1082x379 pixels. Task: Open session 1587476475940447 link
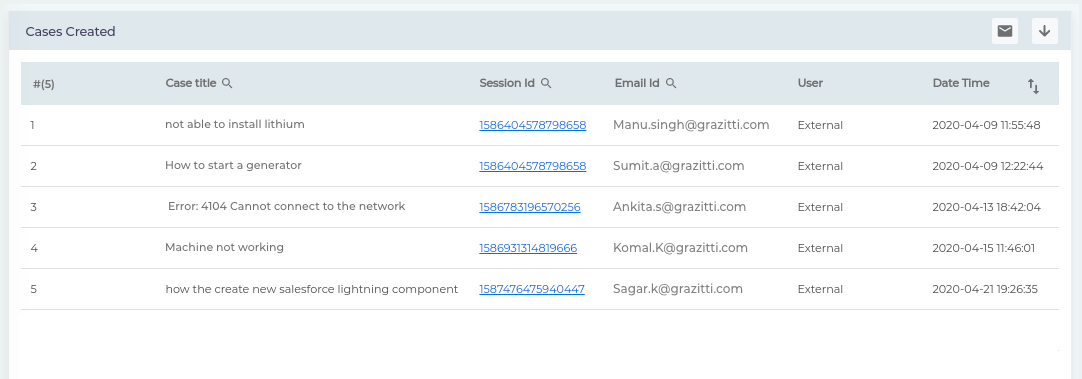(x=532, y=289)
